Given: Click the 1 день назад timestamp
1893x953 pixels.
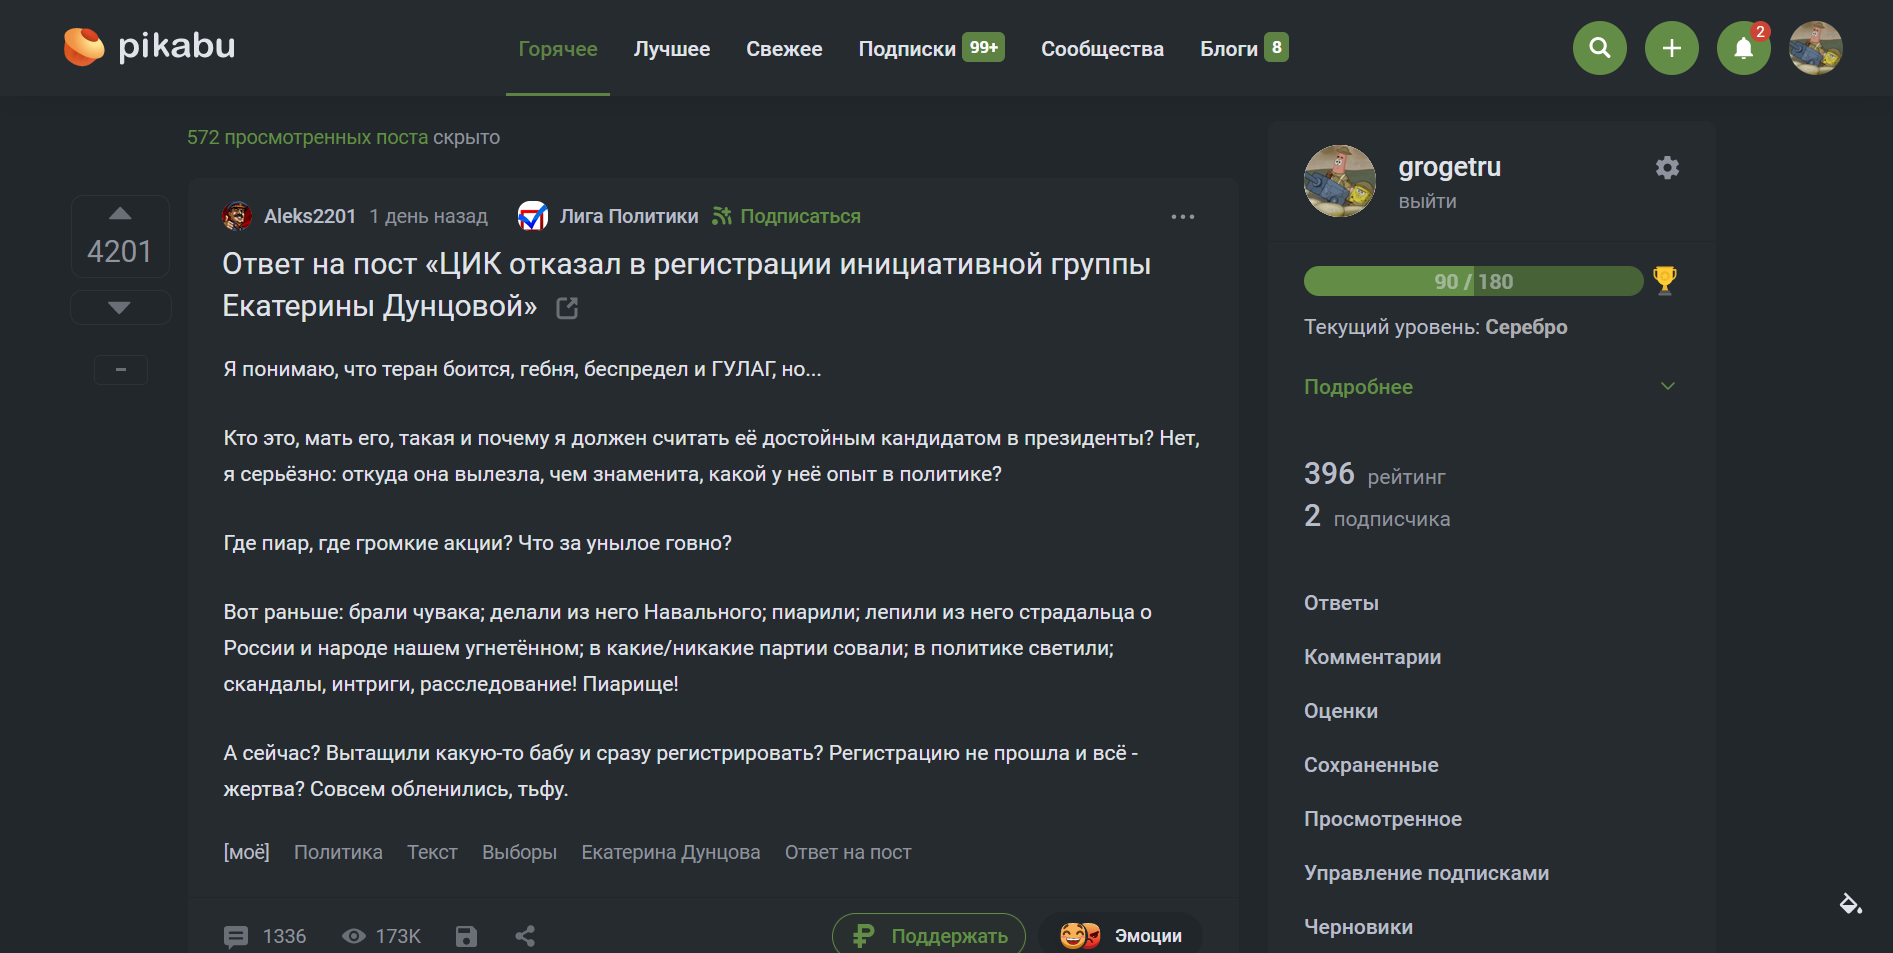Looking at the screenshot, I should (429, 216).
